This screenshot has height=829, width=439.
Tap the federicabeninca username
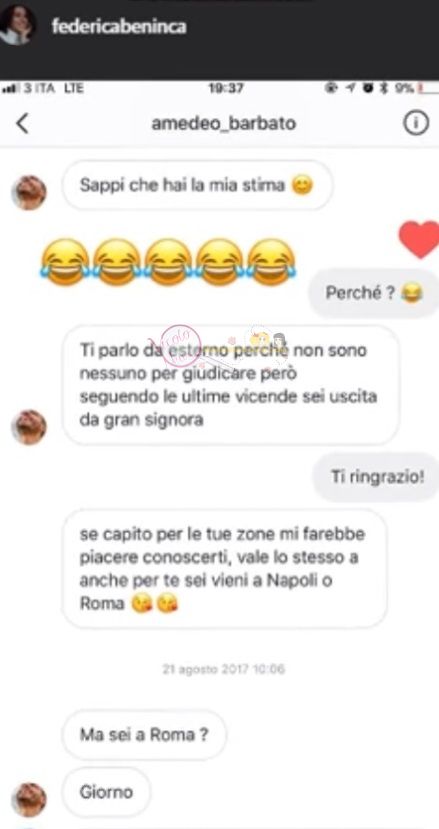pyautogui.click(x=118, y=26)
